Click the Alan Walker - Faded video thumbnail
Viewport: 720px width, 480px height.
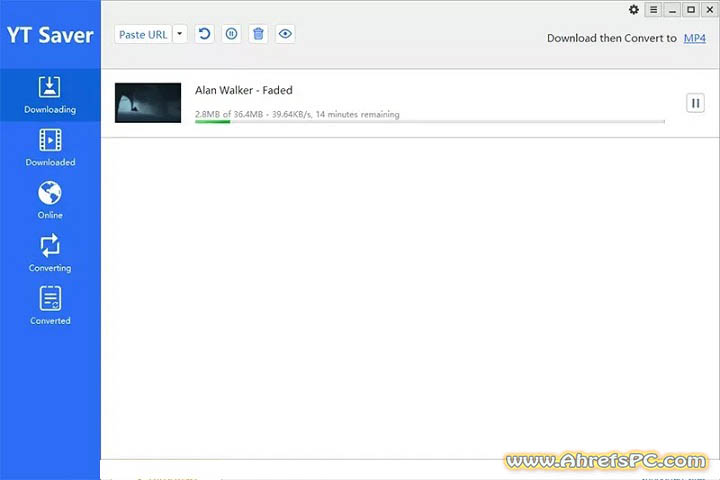[x=148, y=103]
